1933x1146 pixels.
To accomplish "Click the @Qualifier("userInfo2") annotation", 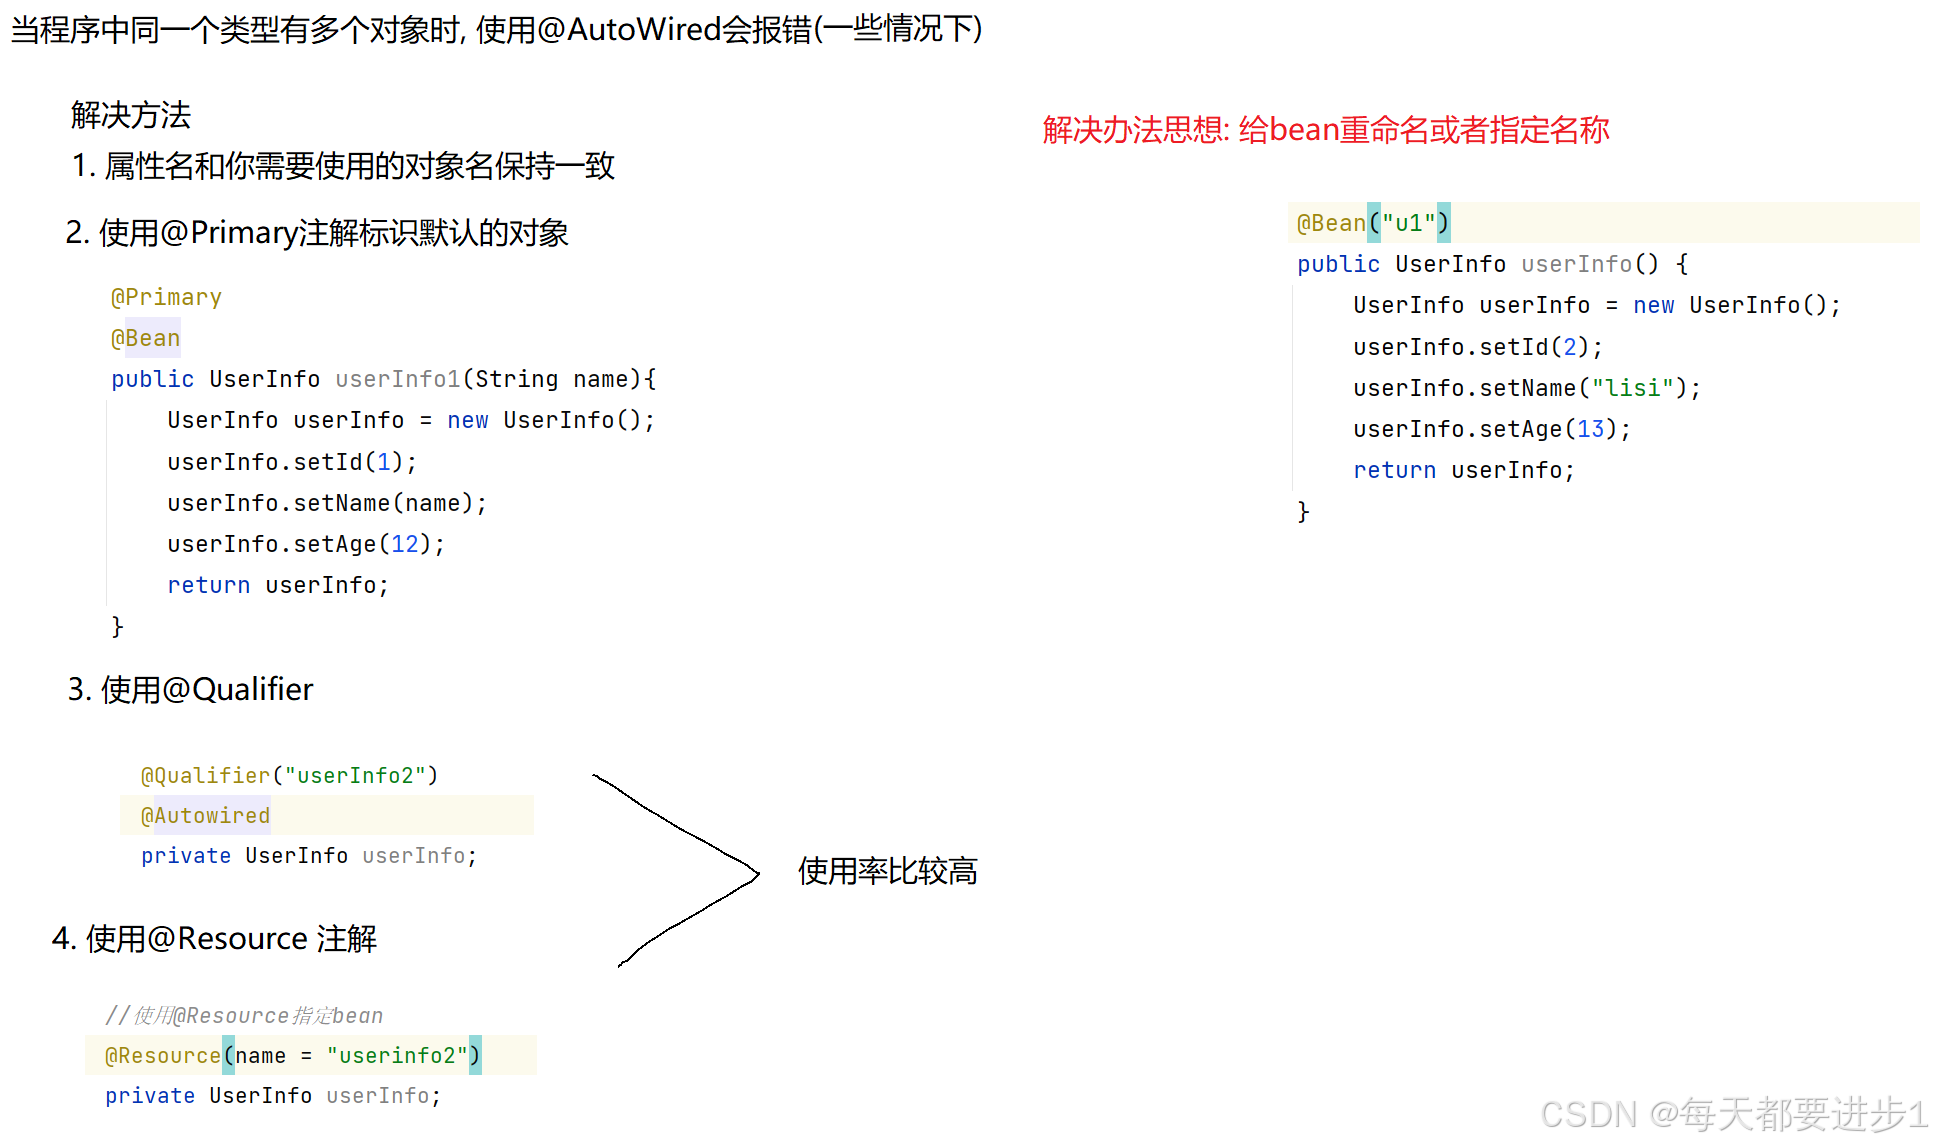I will coord(289,775).
